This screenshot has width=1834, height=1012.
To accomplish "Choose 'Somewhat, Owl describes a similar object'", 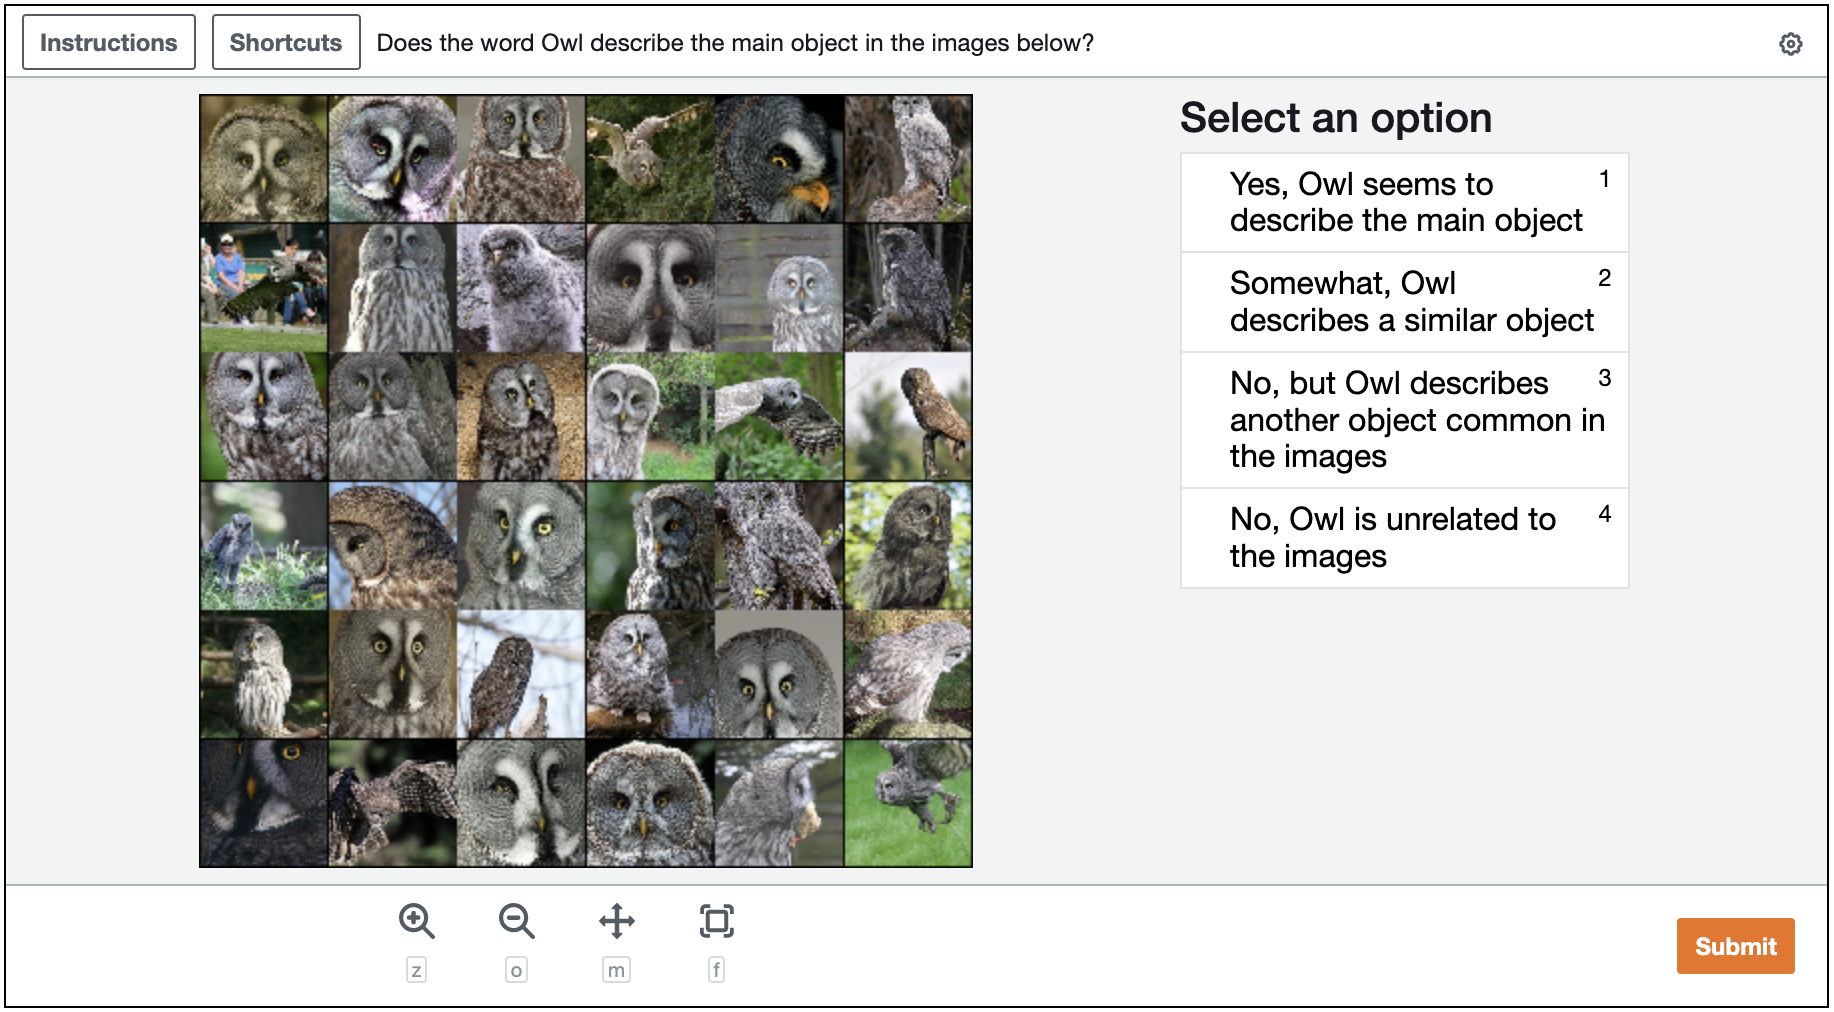I will coord(1404,302).
